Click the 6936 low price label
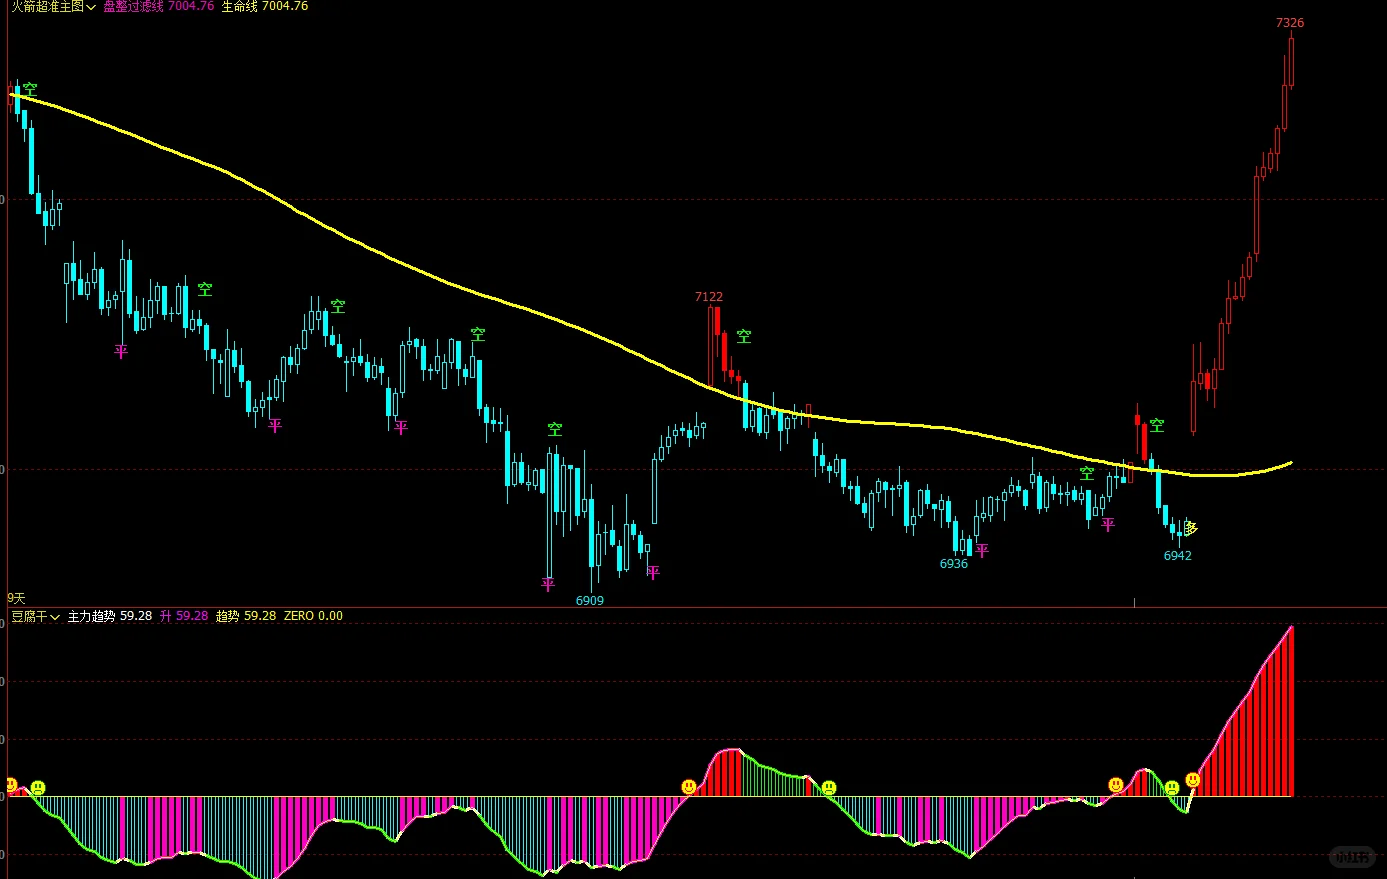1387x879 pixels. click(x=954, y=564)
